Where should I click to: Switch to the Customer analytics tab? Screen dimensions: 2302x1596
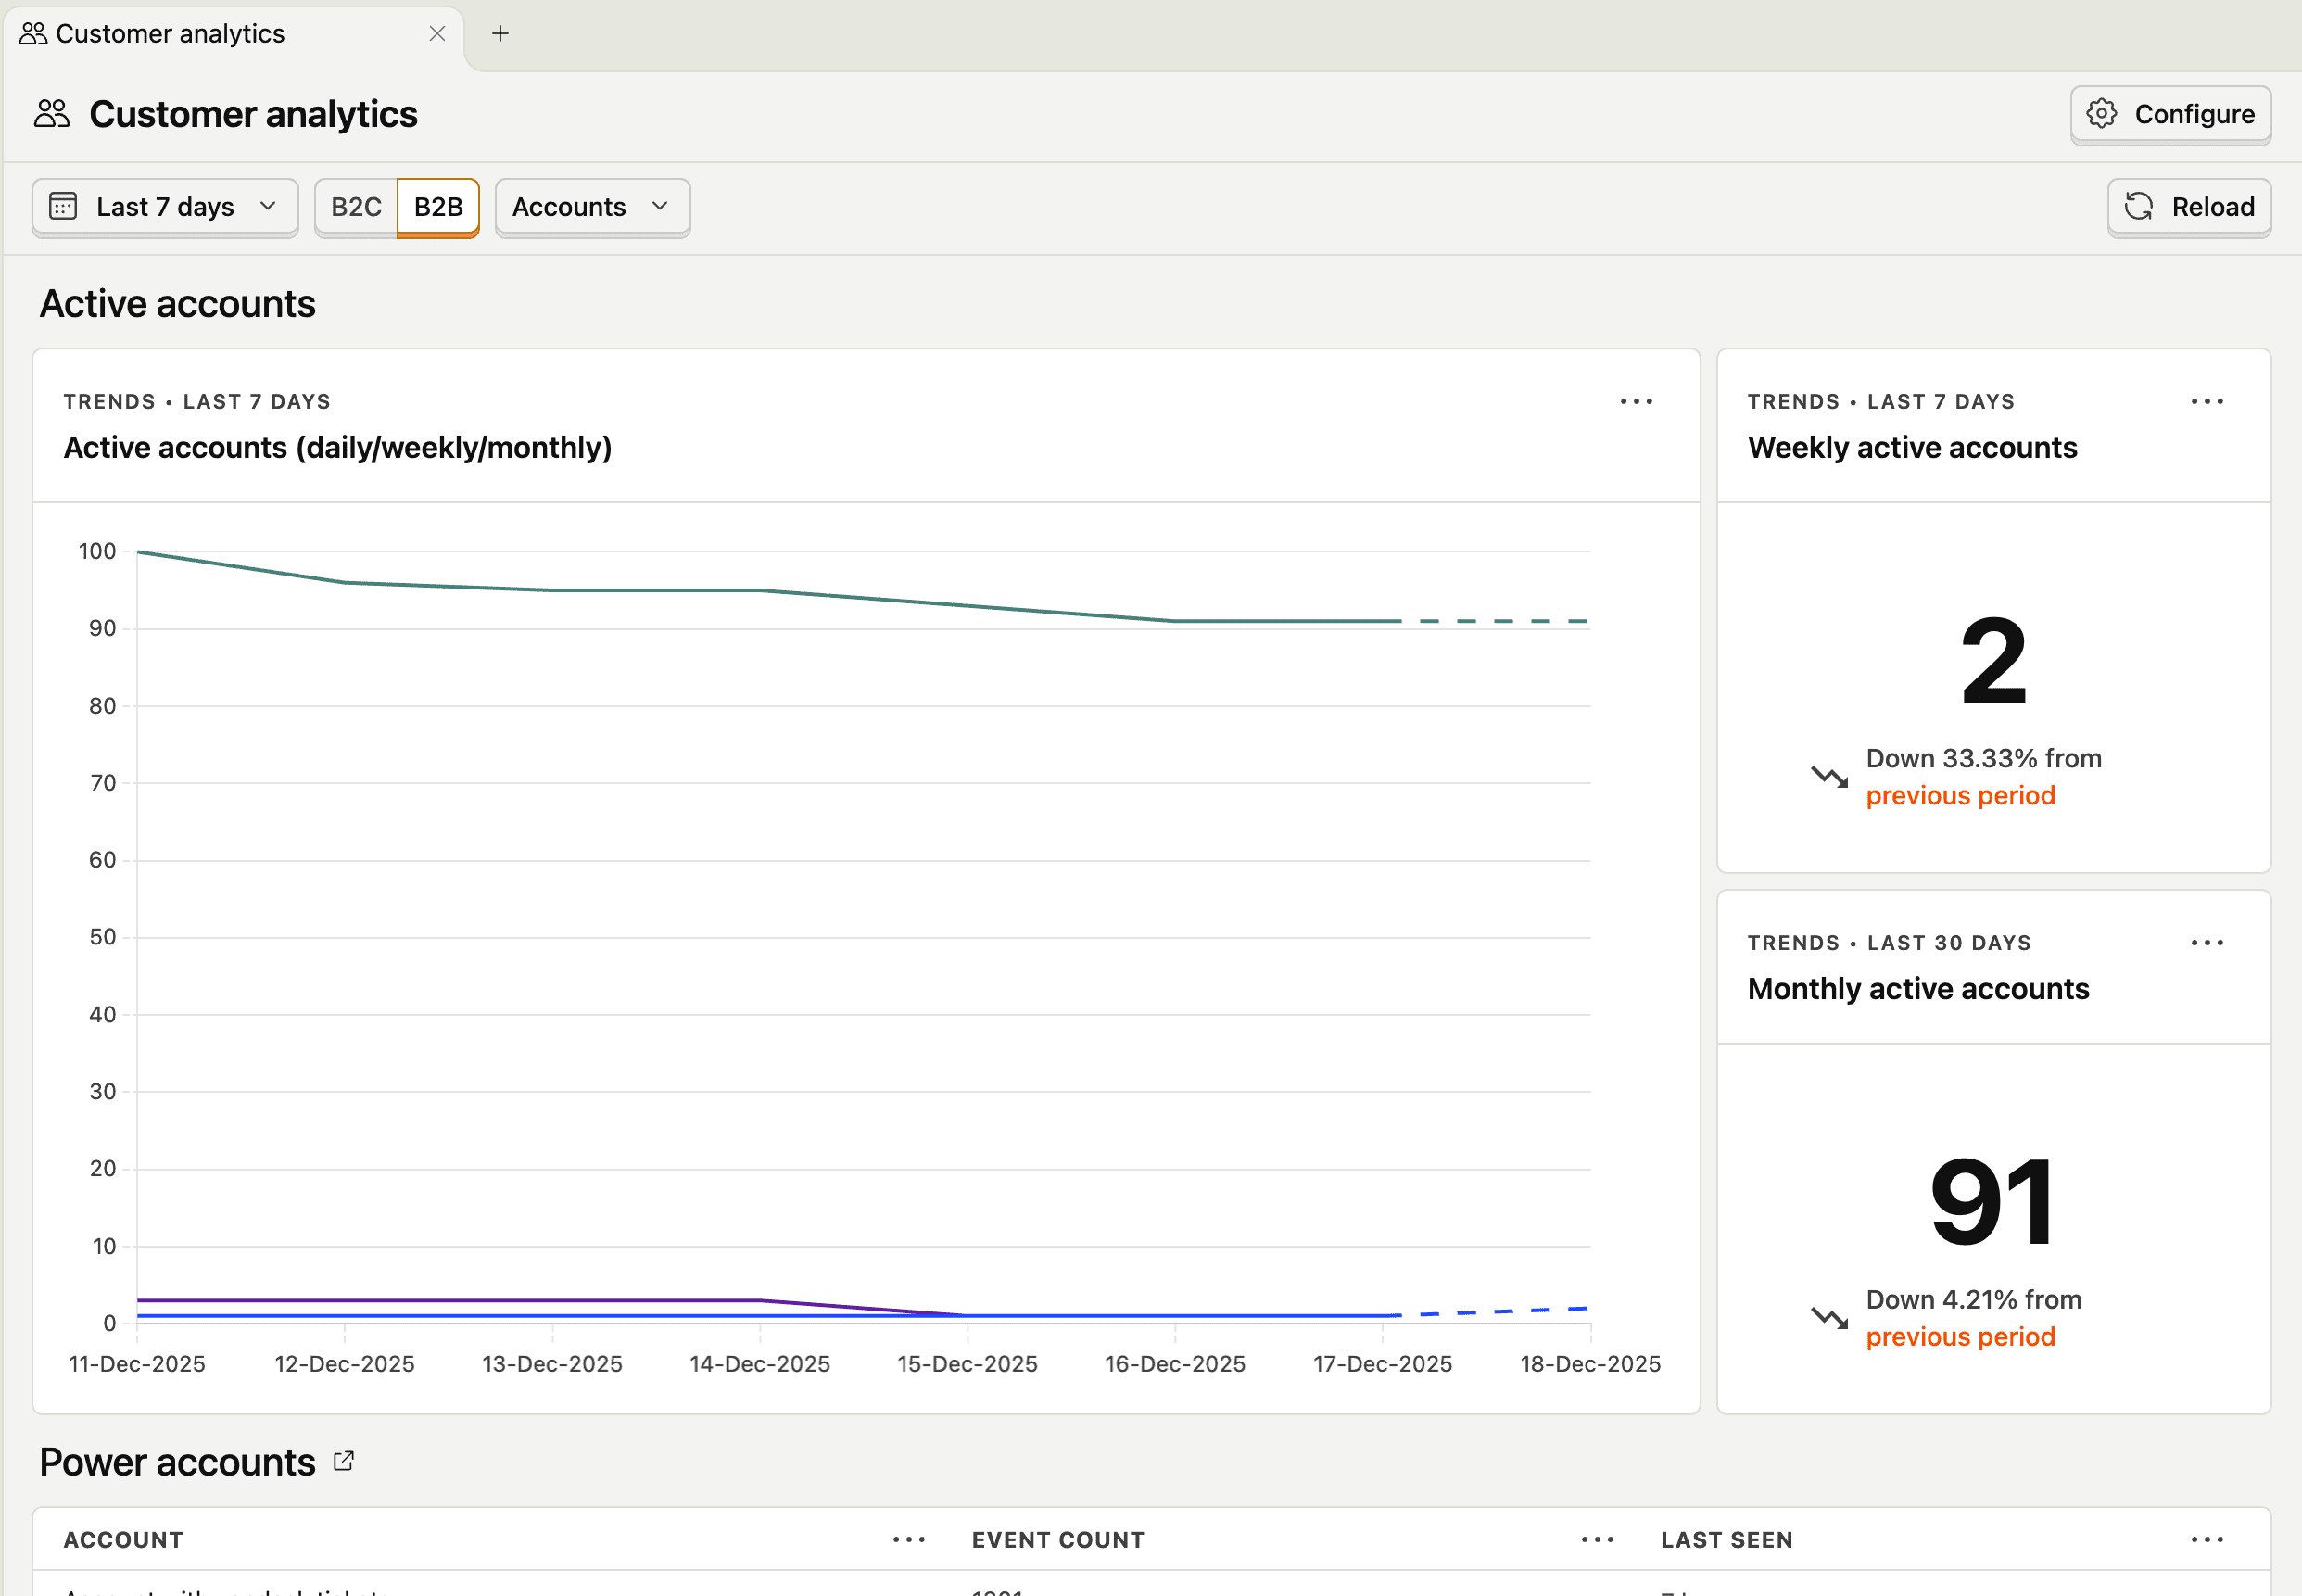[x=170, y=33]
